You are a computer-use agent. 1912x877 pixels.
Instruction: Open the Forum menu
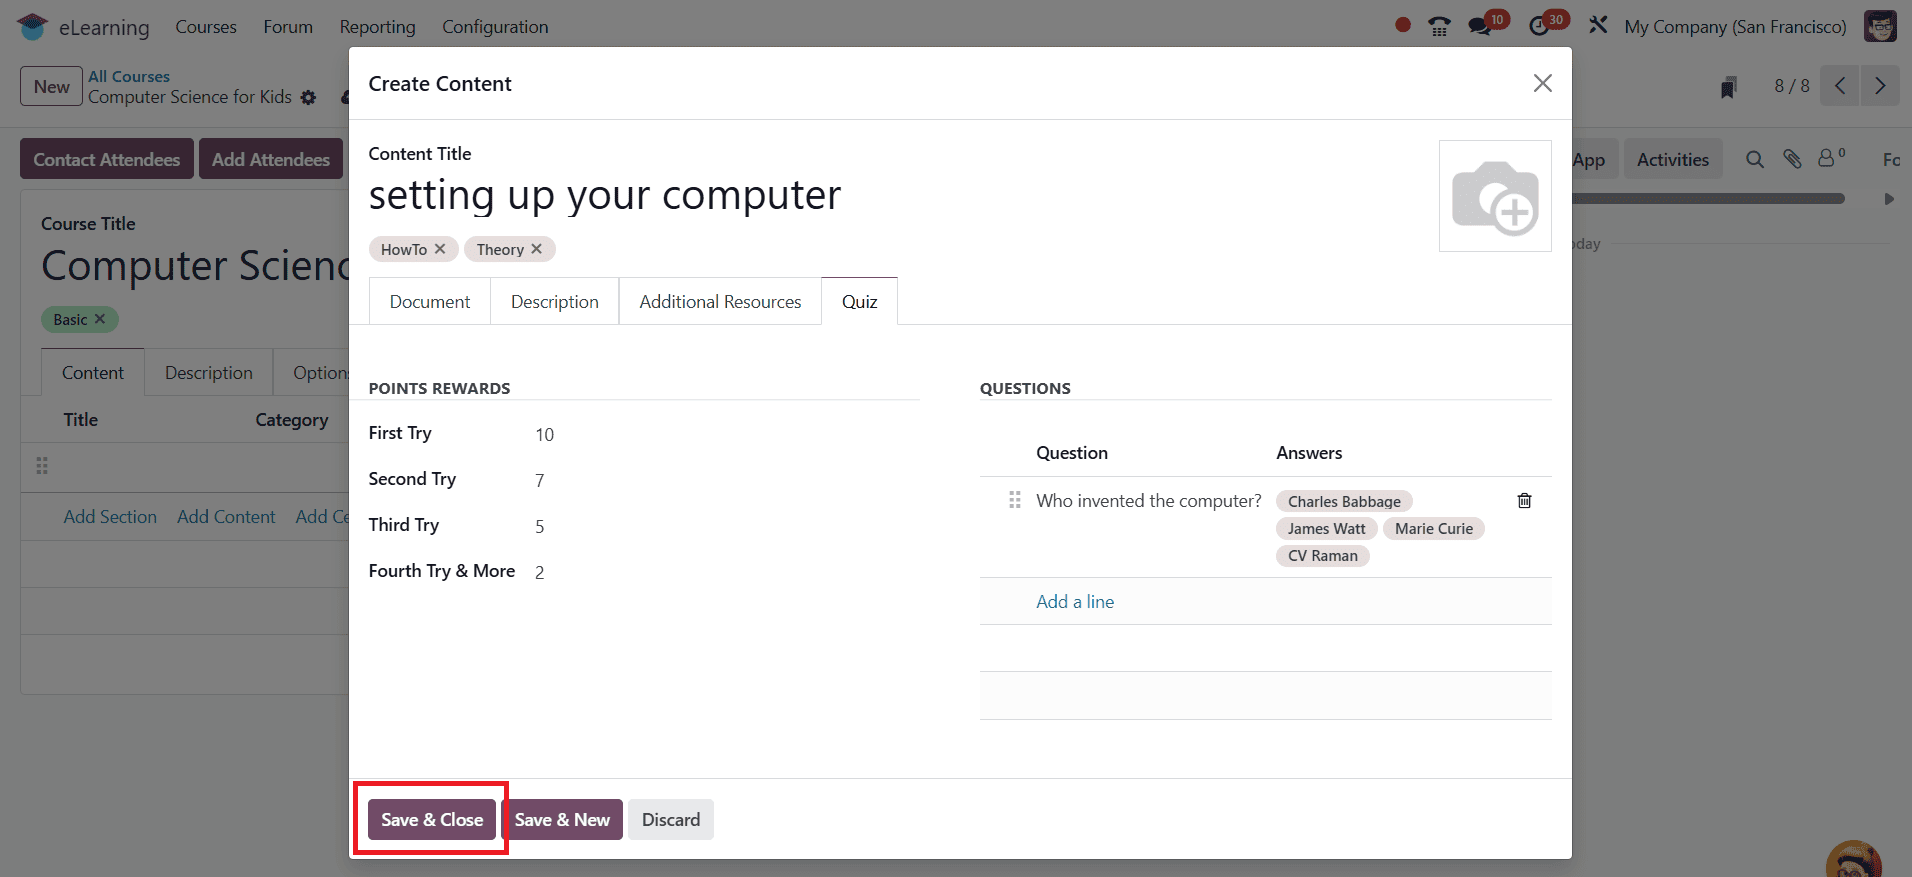click(x=288, y=27)
